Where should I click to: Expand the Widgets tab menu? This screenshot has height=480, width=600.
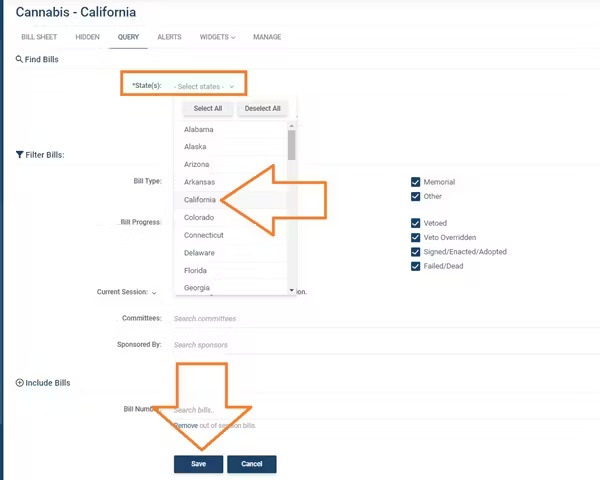[x=217, y=37]
